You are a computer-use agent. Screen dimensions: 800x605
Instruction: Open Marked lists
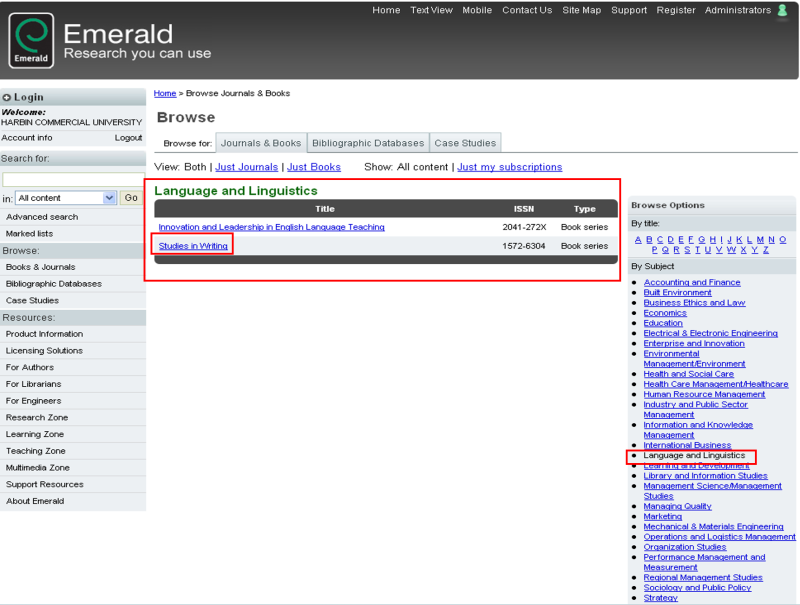coord(29,234)
